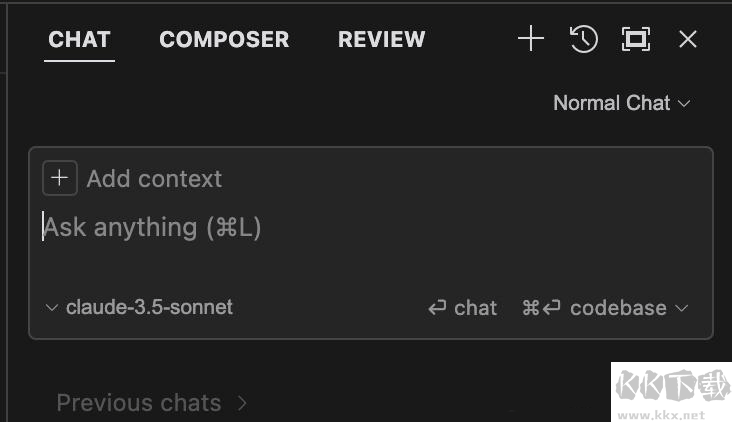Start a new chat with plus icon
The width and height of the screenshot is (732, 422).
coord(530,39)
